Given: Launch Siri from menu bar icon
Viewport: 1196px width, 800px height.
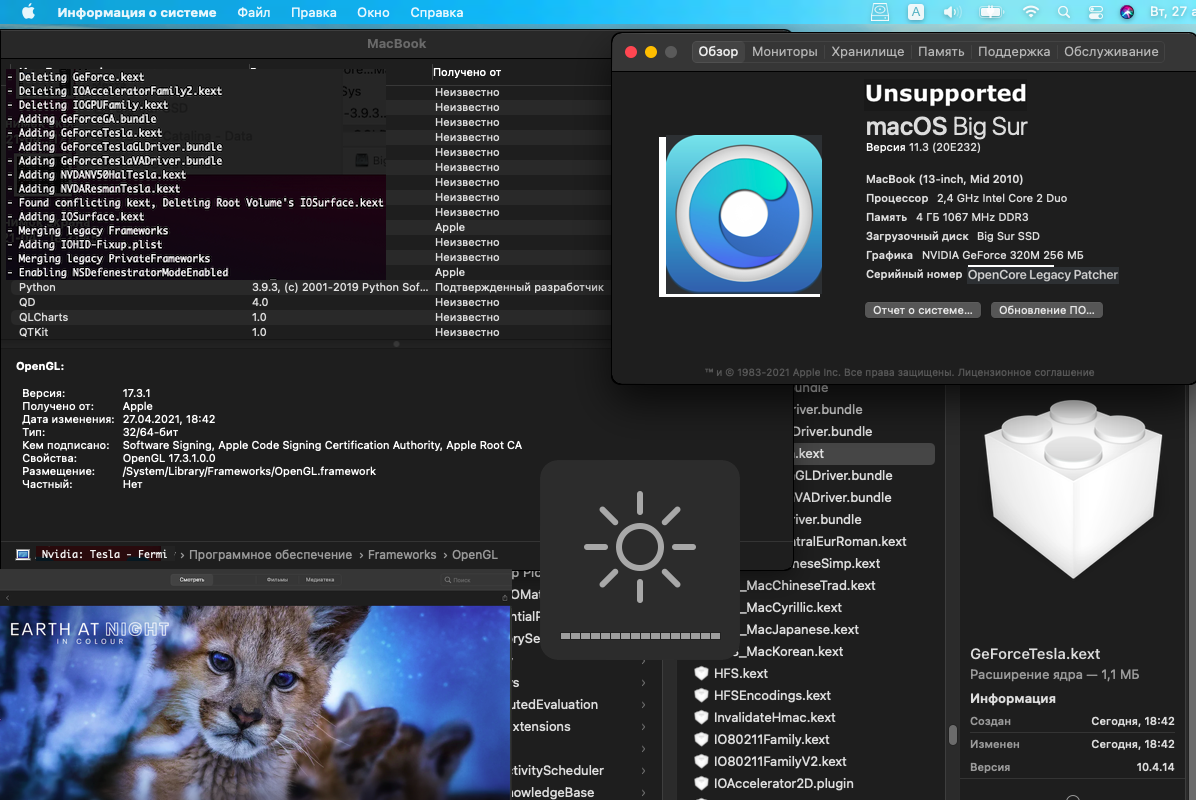Looking at the screenshot, I should click(1127, 12).
